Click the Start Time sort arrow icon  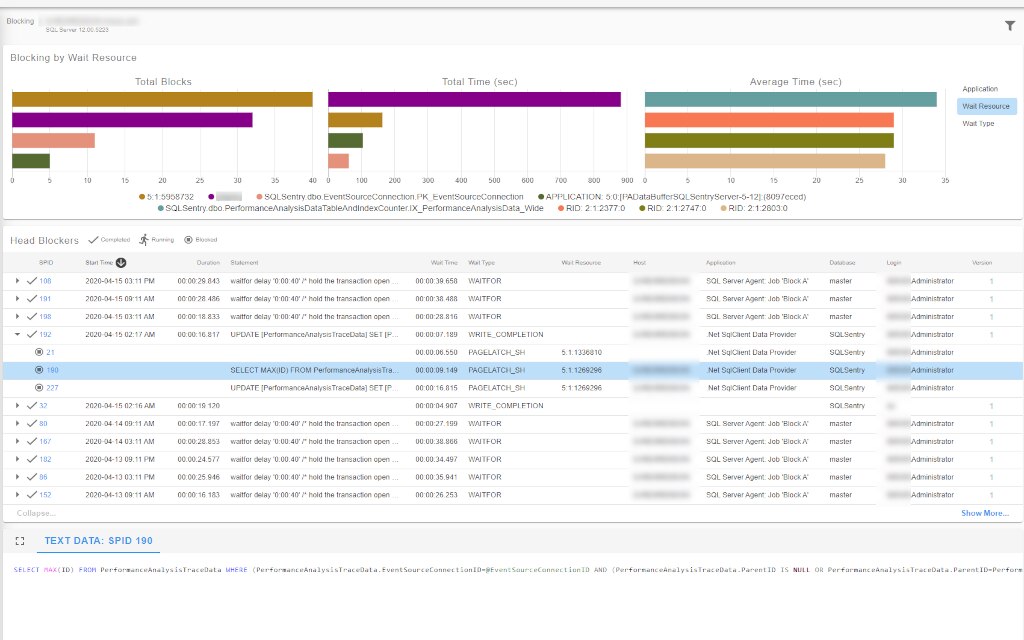point(119,262)
